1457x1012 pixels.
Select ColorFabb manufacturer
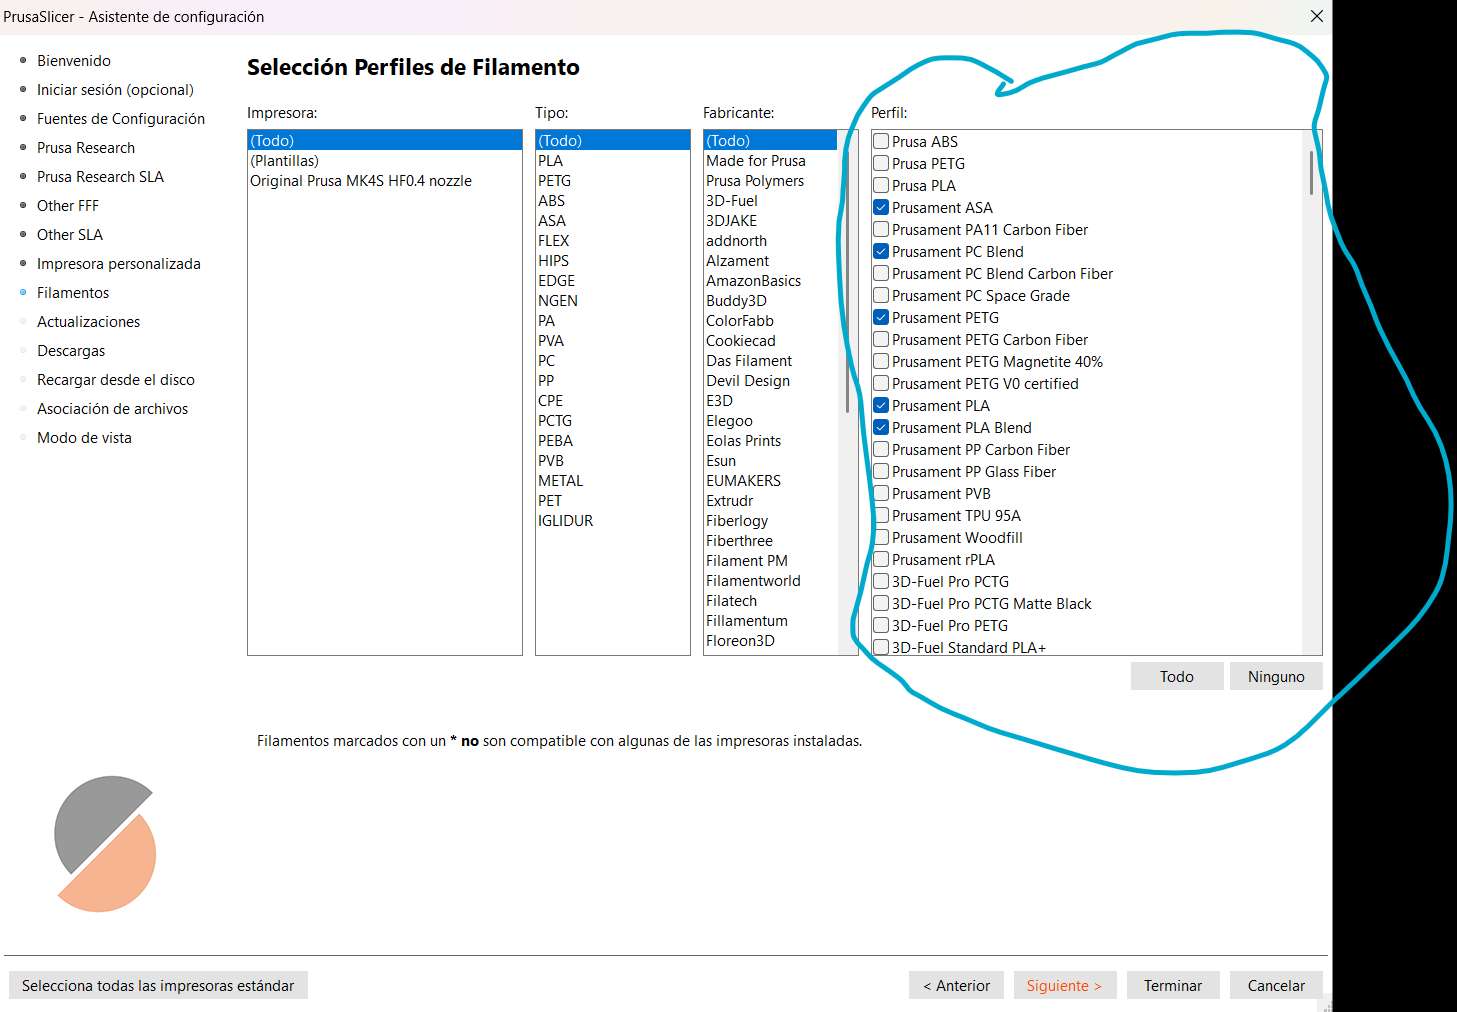[771, 321]
